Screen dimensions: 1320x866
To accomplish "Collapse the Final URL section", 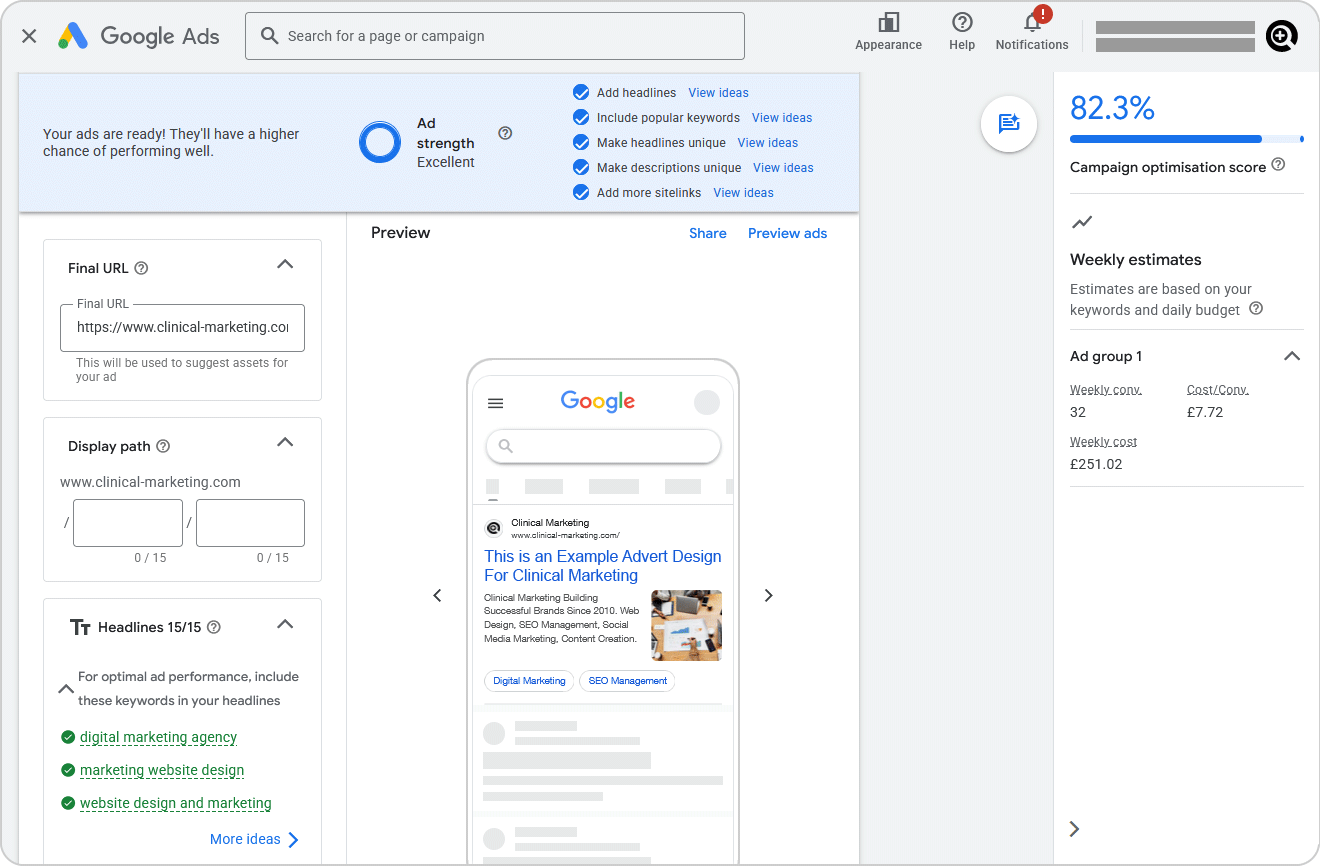I will pos(285,264).
